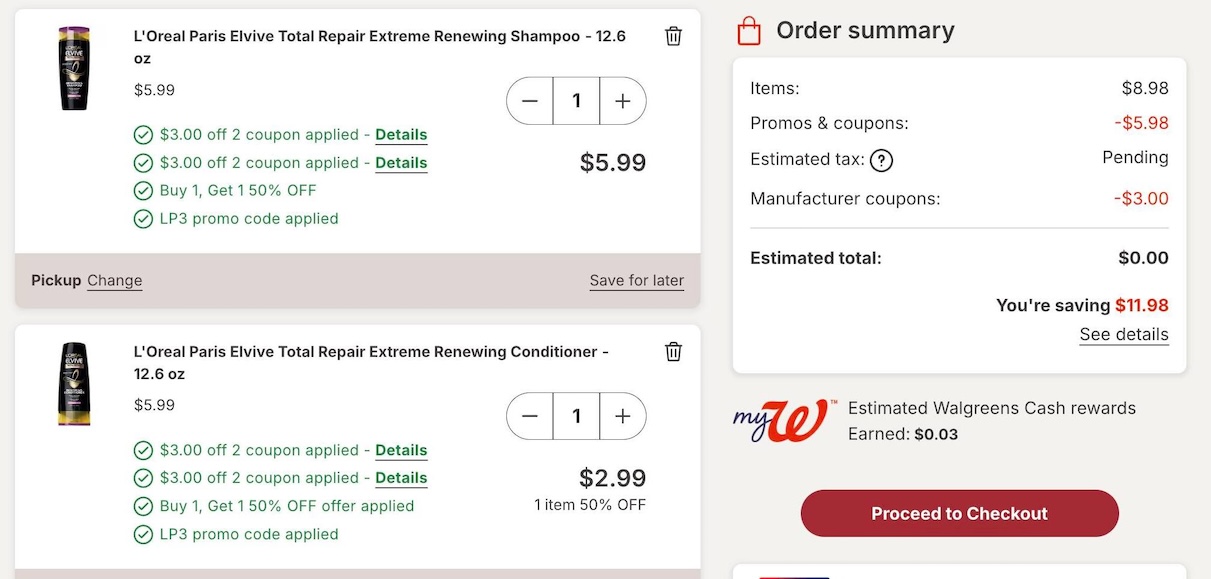Viewport: 1211px width, 579px height.
Task: Click the Order summary bag icon
Action: (749, 31)
